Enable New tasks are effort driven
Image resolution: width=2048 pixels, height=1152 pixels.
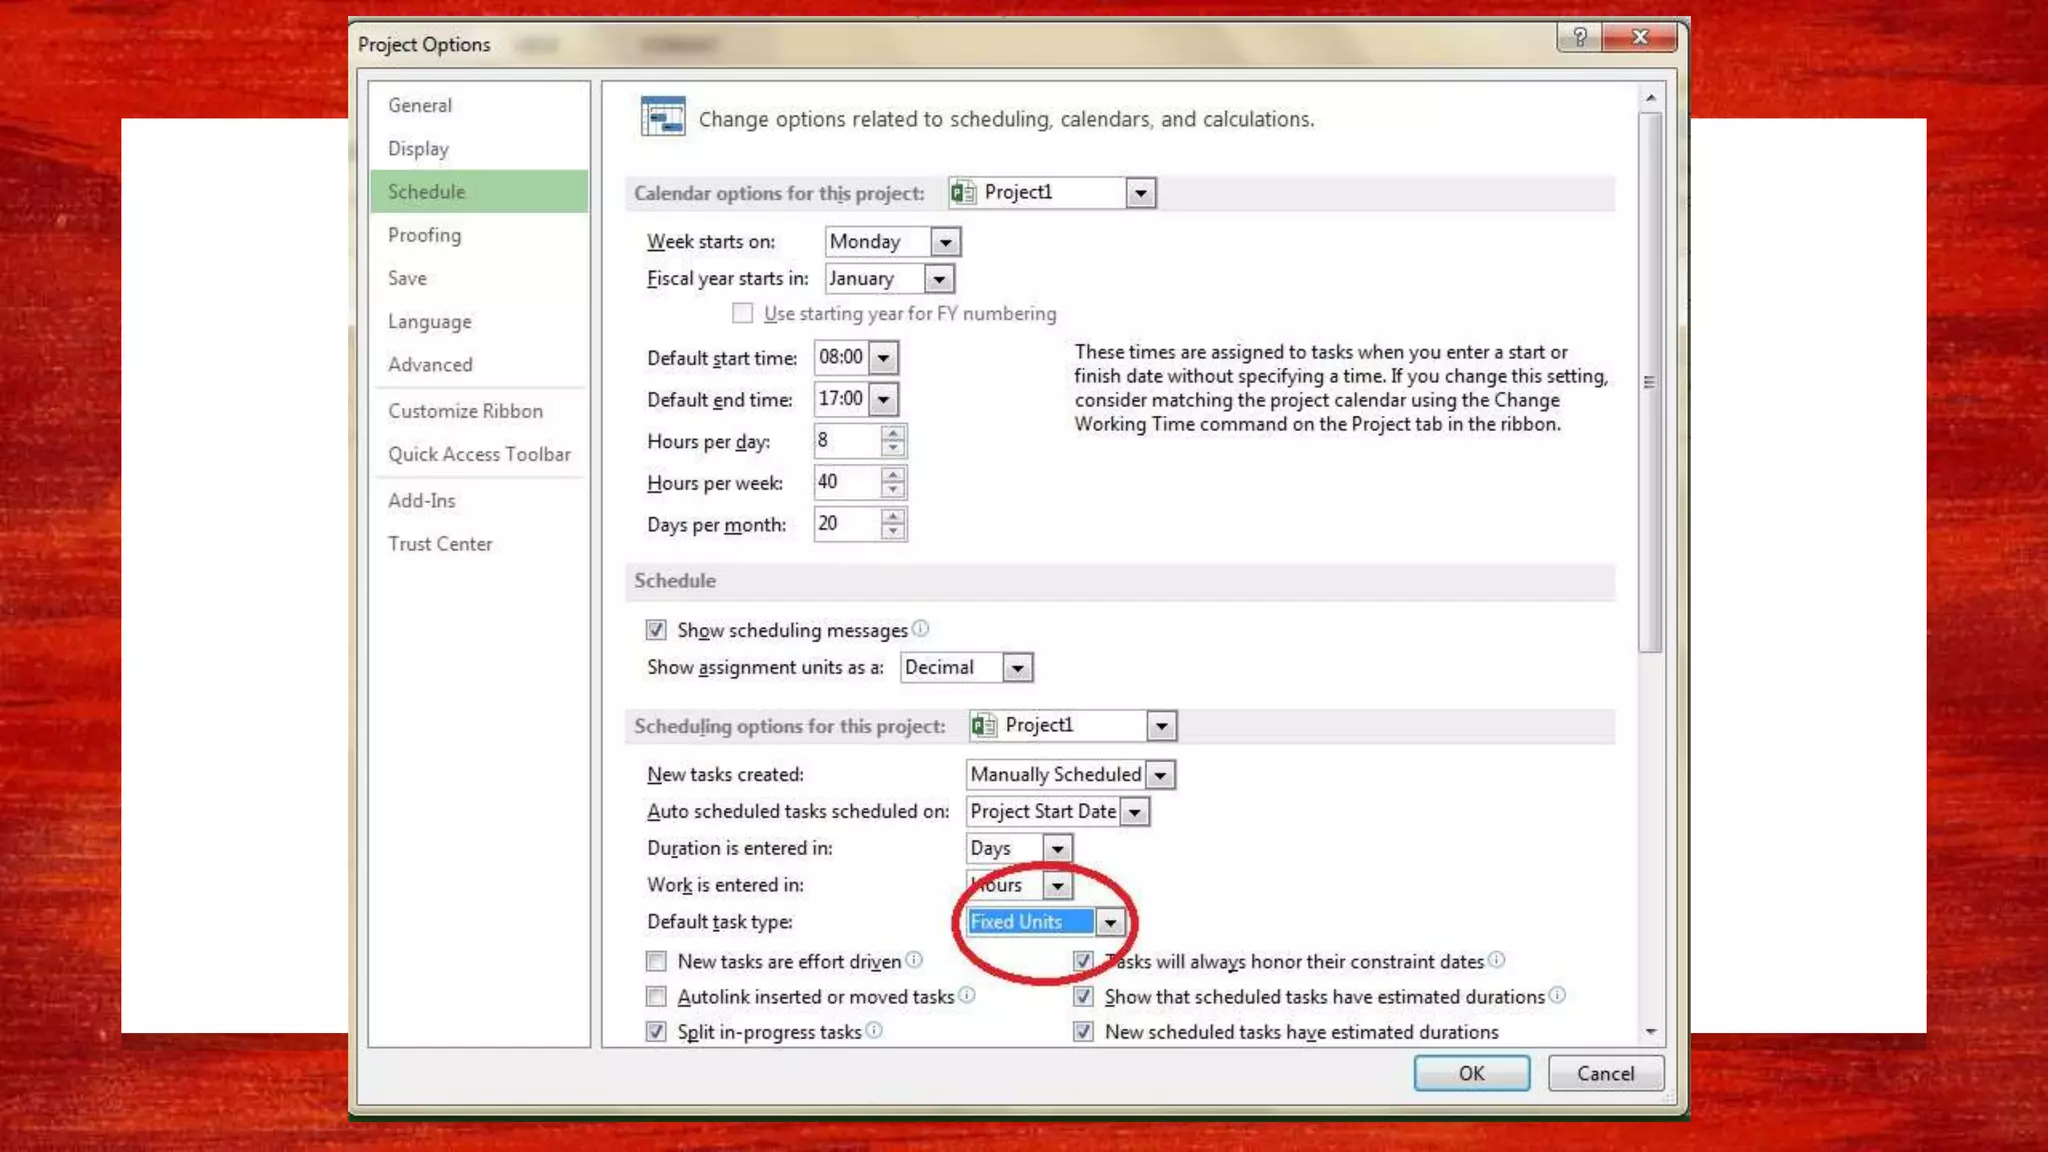[656, 961]
